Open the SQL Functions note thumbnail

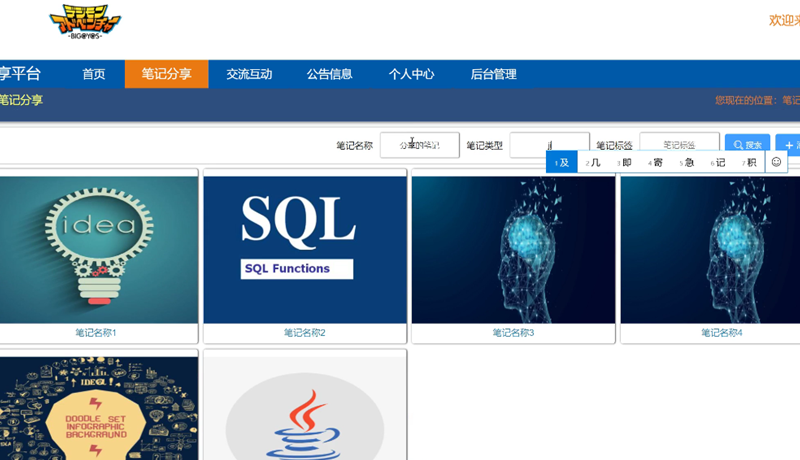305,250
